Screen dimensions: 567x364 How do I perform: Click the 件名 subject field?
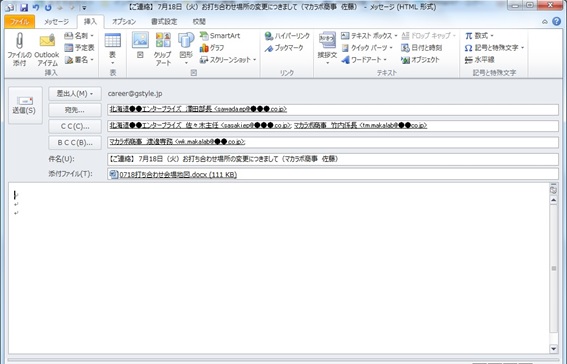point(333,159)
